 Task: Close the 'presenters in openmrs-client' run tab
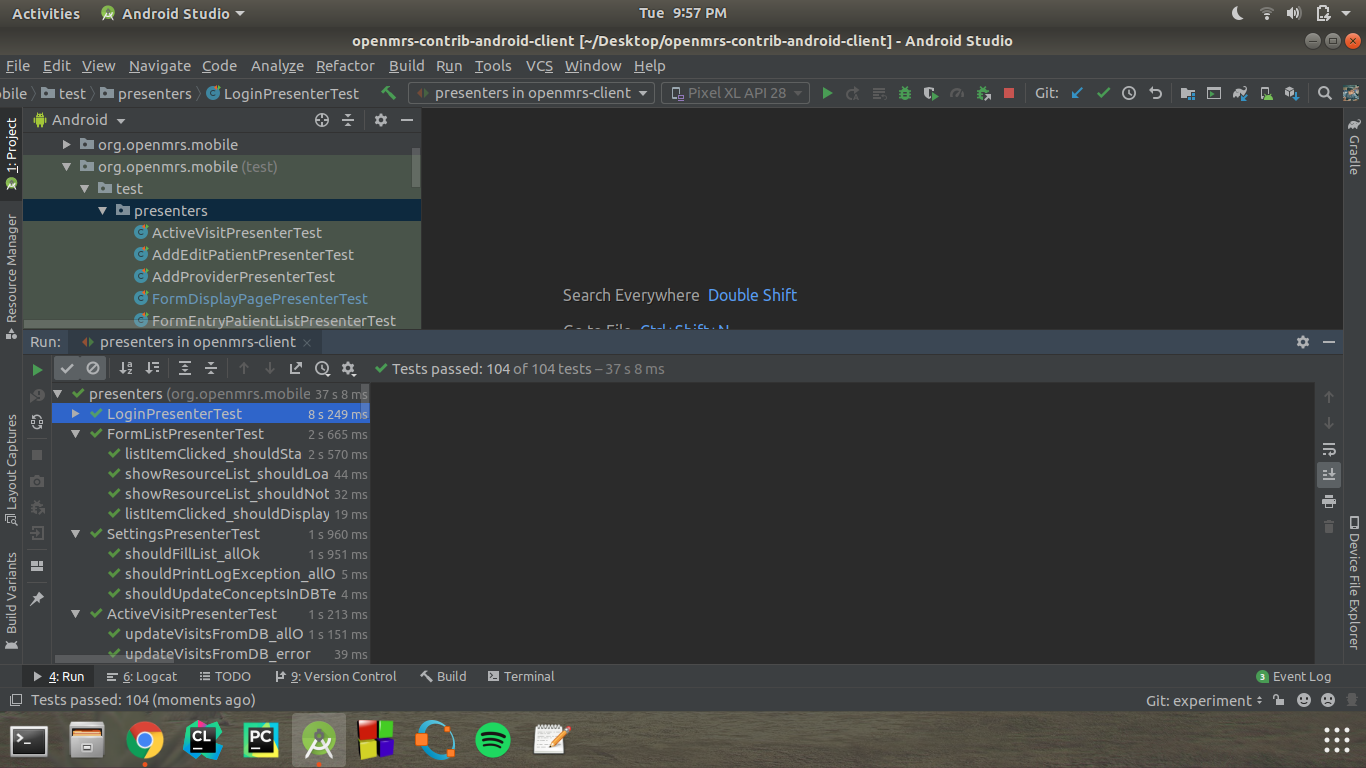(307, 342)
